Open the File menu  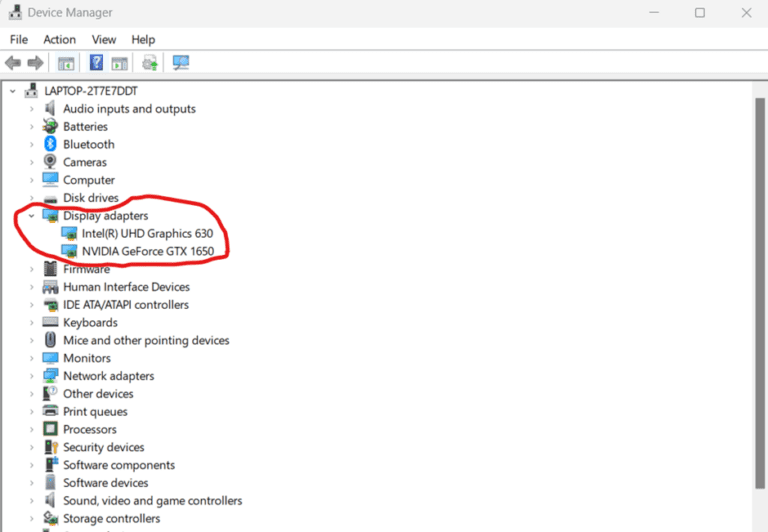coord(19,39)
